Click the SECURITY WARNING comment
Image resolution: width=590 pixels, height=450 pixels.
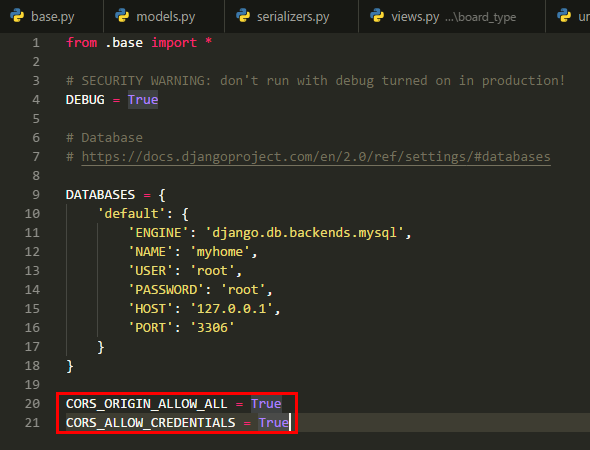pos(315,81)
